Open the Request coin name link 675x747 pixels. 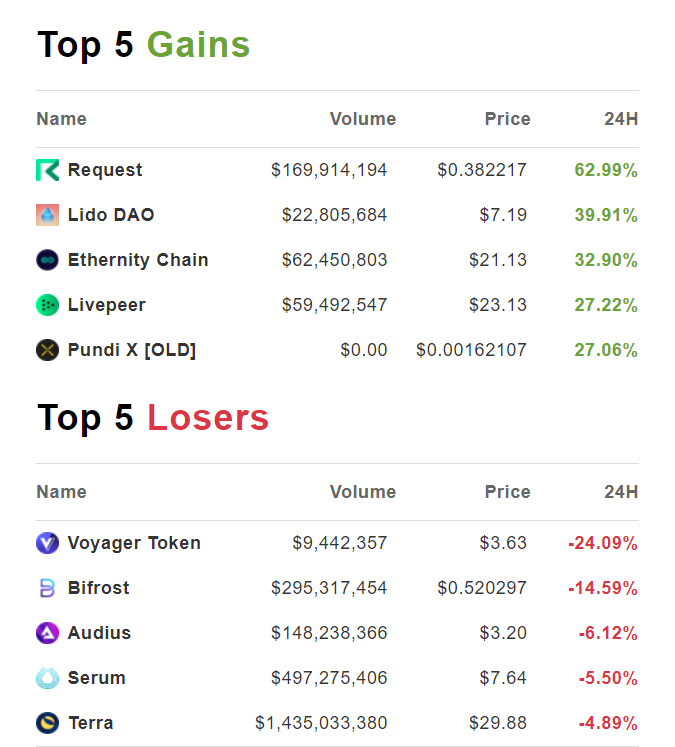[105, 170]
